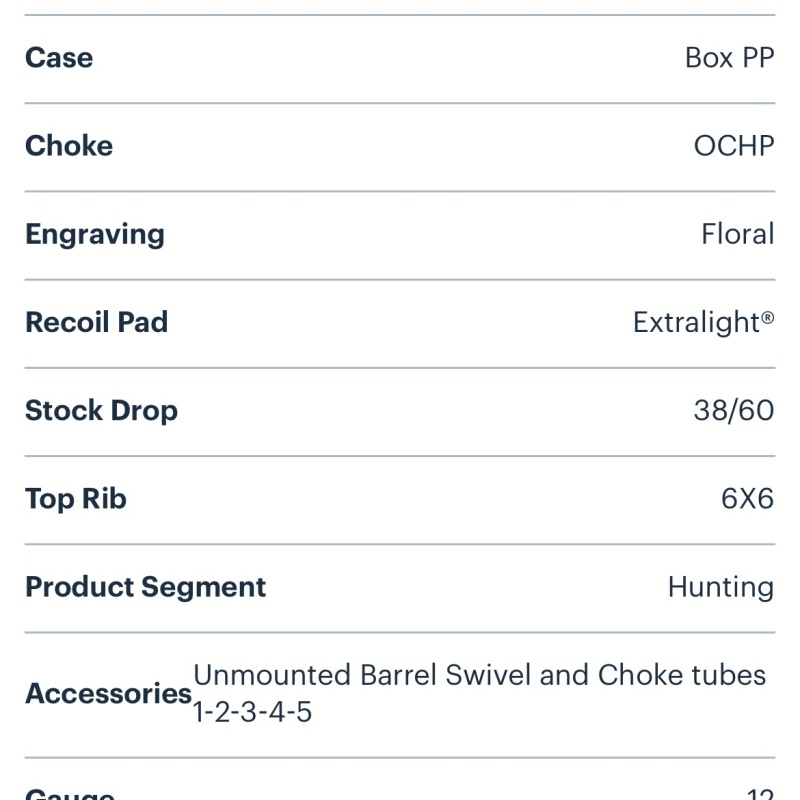Click the Unmounted Barrel Swivel text

pos(363,676)
